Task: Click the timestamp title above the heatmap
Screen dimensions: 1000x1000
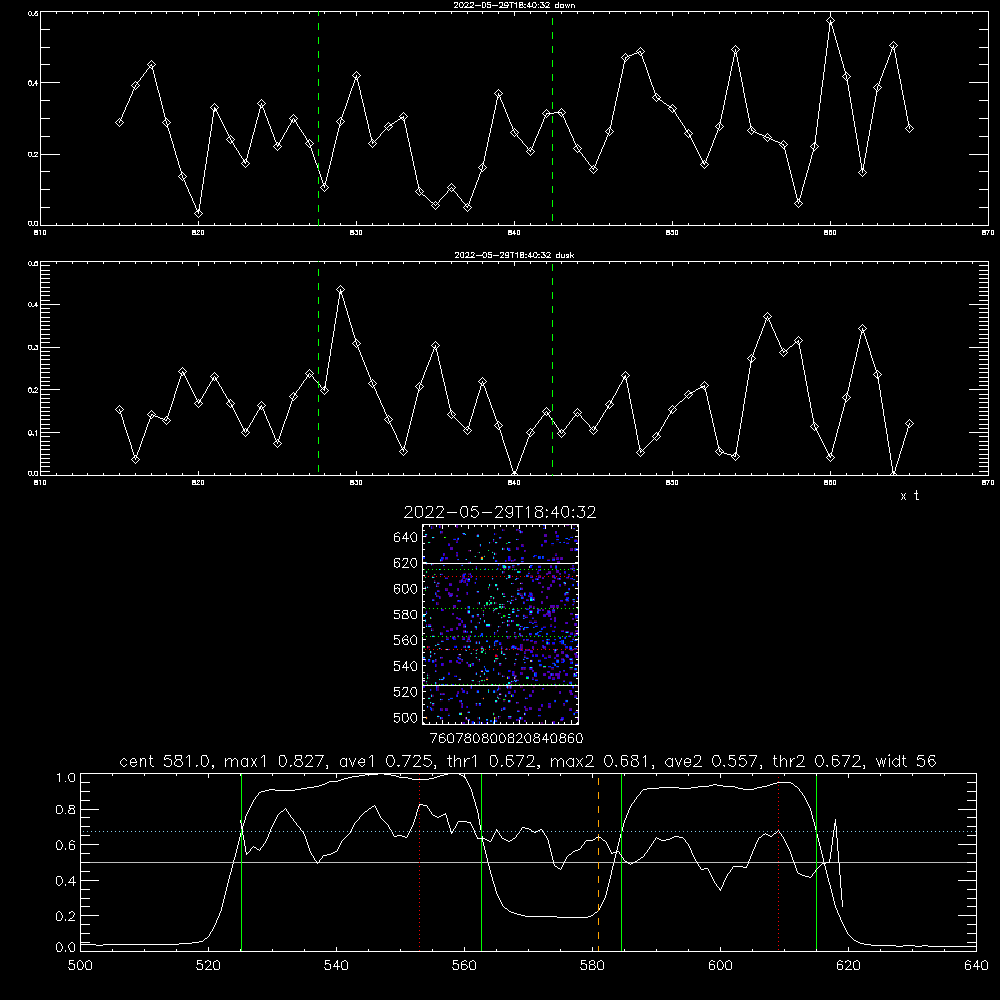Action: [500, 512]
